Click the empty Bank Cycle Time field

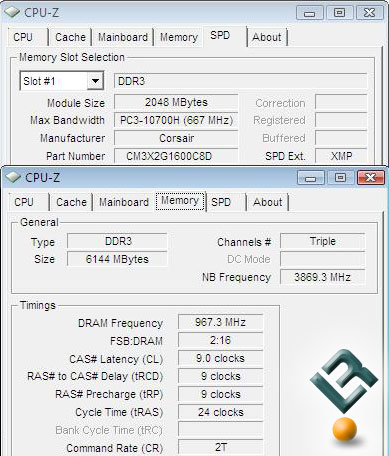[x=220, y=430]
